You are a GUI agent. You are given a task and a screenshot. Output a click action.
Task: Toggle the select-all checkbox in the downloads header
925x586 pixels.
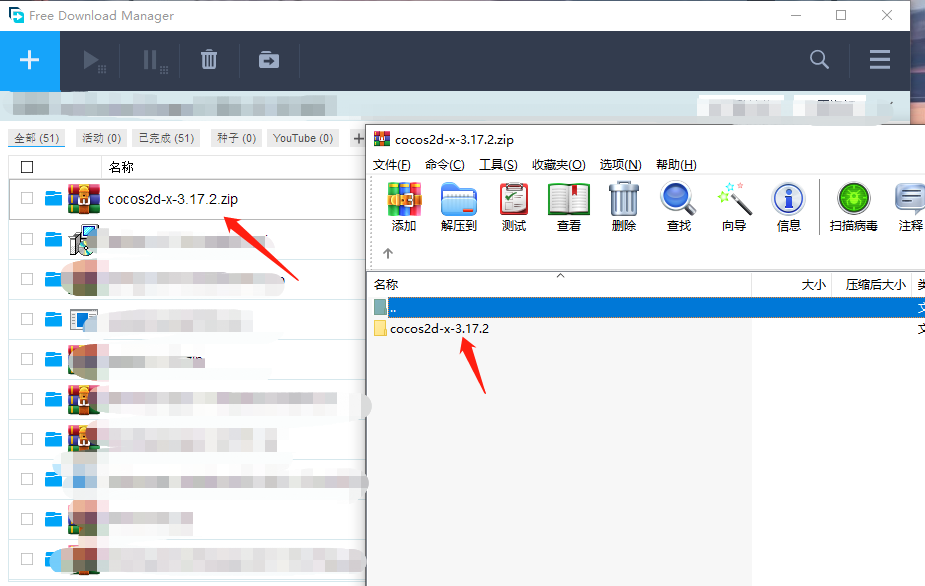(27, 167)
